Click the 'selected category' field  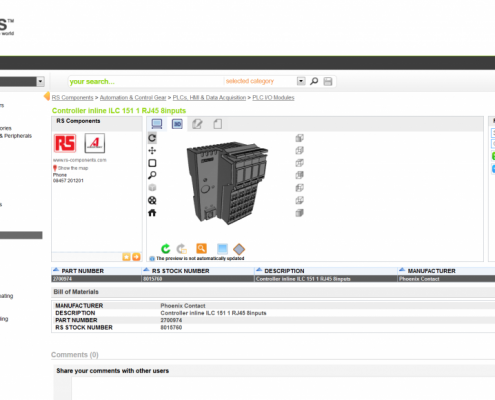click(261, 81)
